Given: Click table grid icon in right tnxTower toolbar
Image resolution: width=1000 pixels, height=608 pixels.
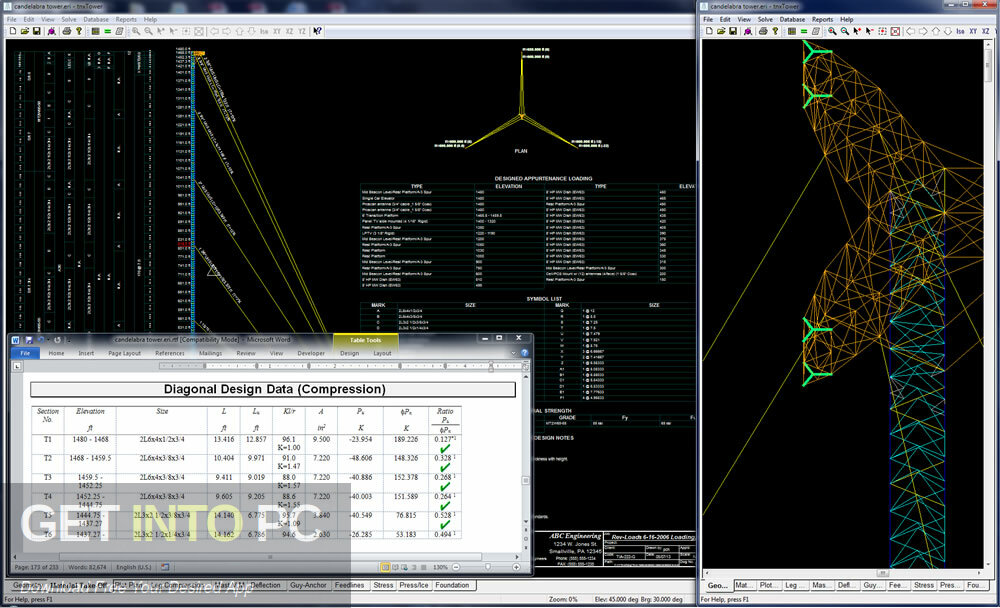Looking at the screenshot, I should coord(791,31).
